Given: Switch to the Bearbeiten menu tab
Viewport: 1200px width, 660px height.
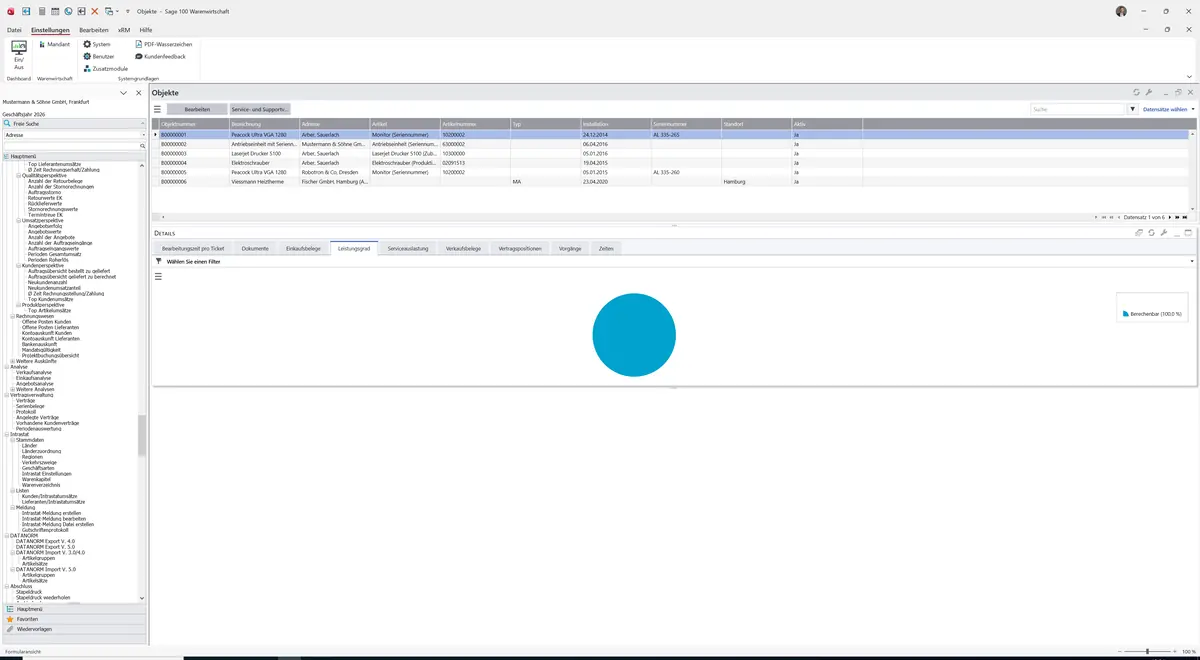Looking at the screenshot, I should [94, 30].
